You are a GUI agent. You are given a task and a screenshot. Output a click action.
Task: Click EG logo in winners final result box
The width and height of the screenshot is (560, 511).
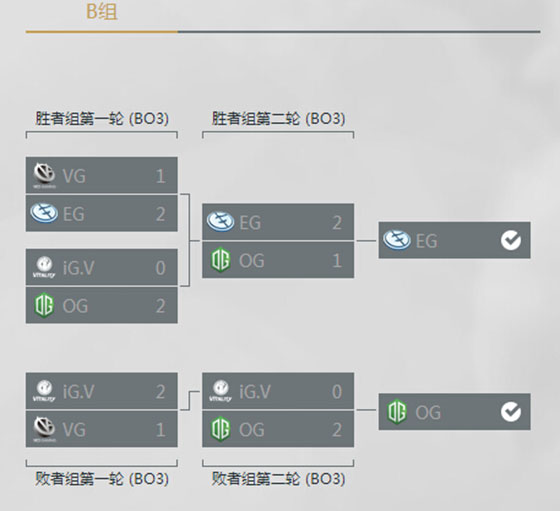(397, 240)
